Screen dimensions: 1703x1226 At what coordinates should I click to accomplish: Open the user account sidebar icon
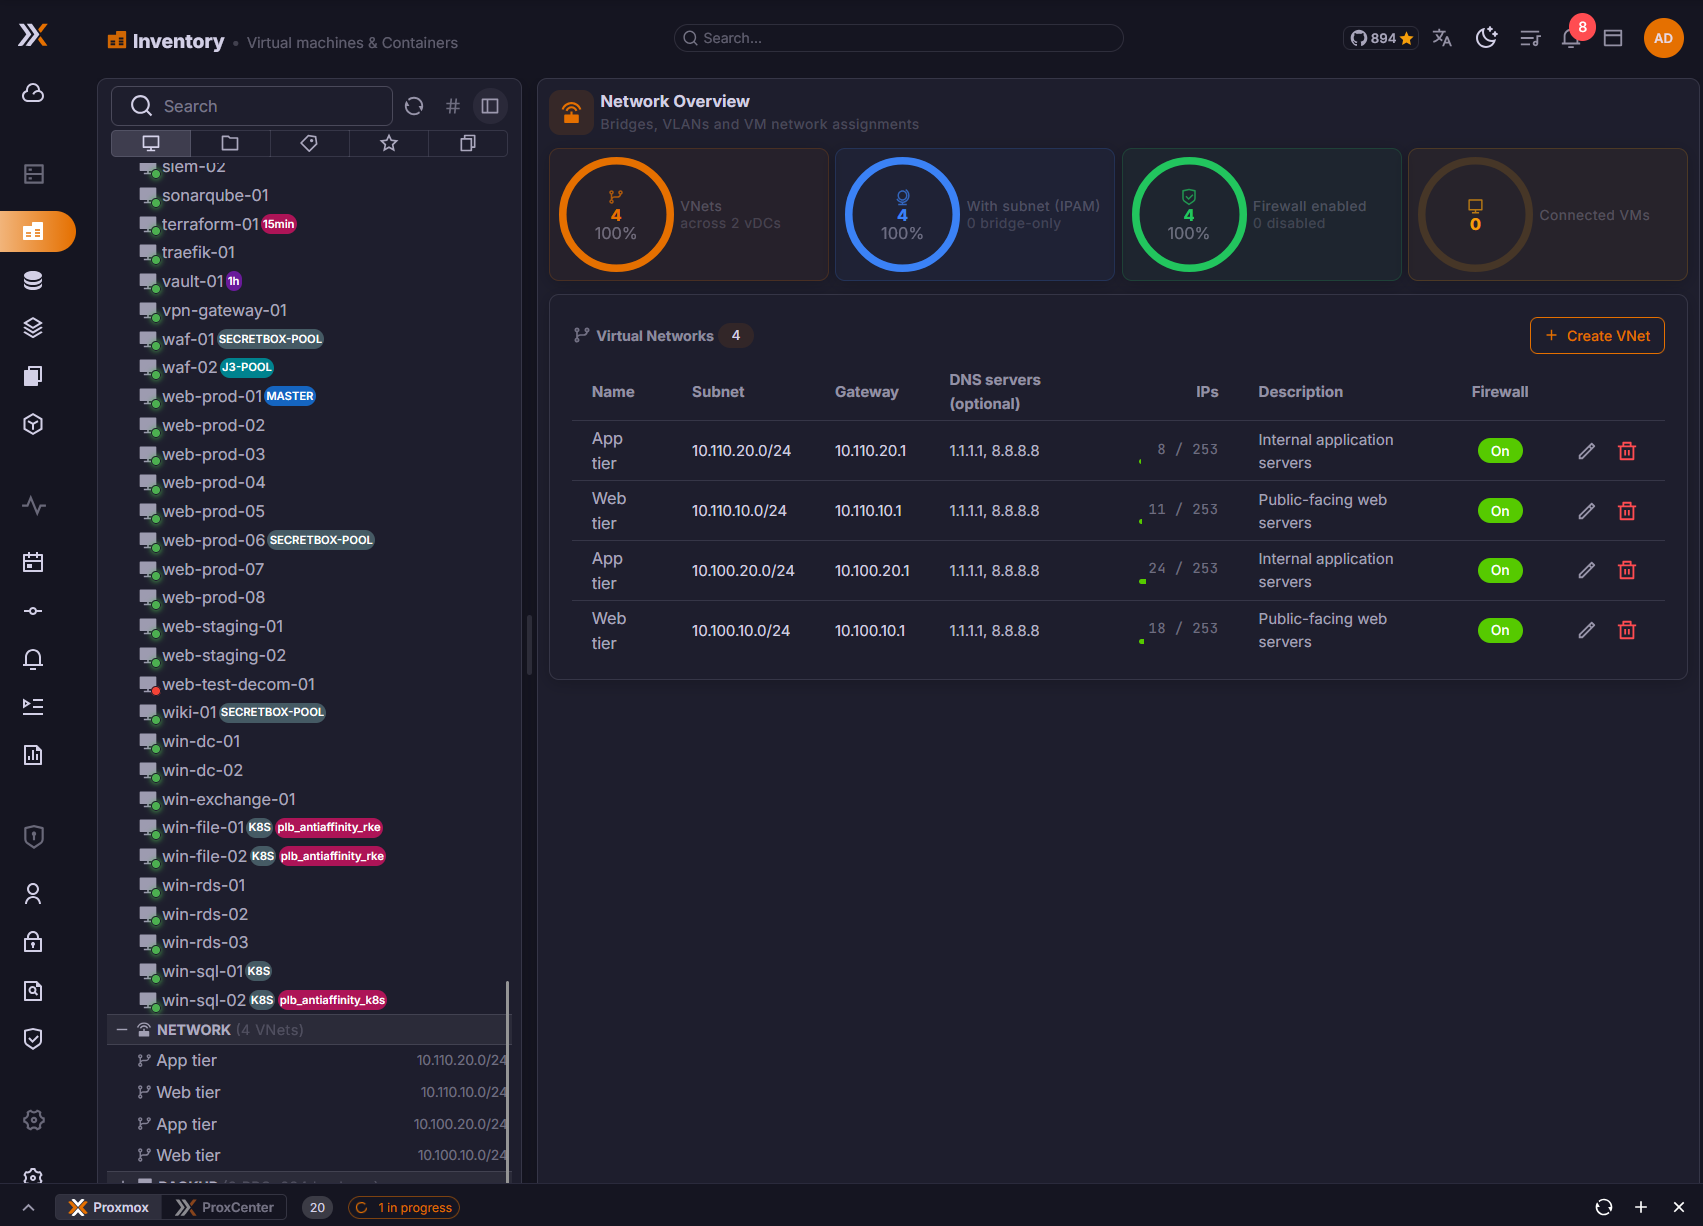coord(33,894)
